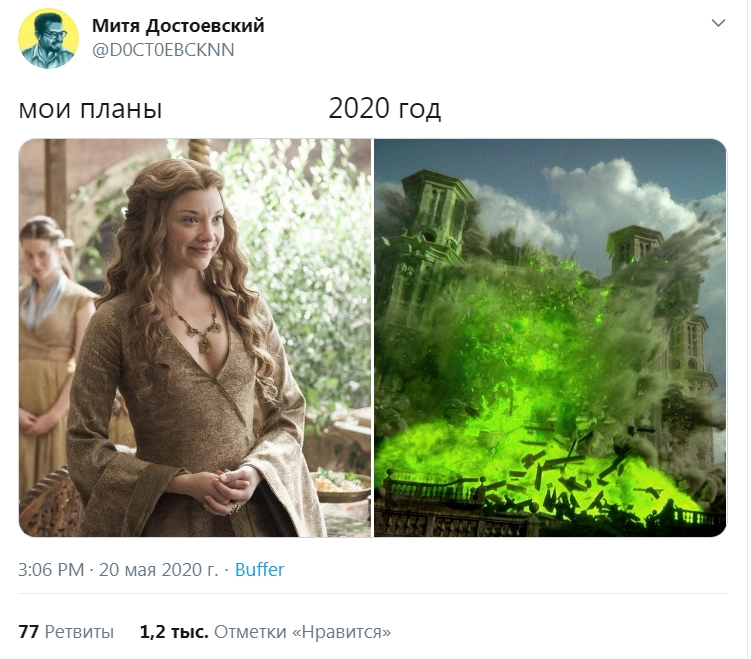Open the Отметки «Нравится» likes list
Screen dimensions: 751x659
point(302,632)
